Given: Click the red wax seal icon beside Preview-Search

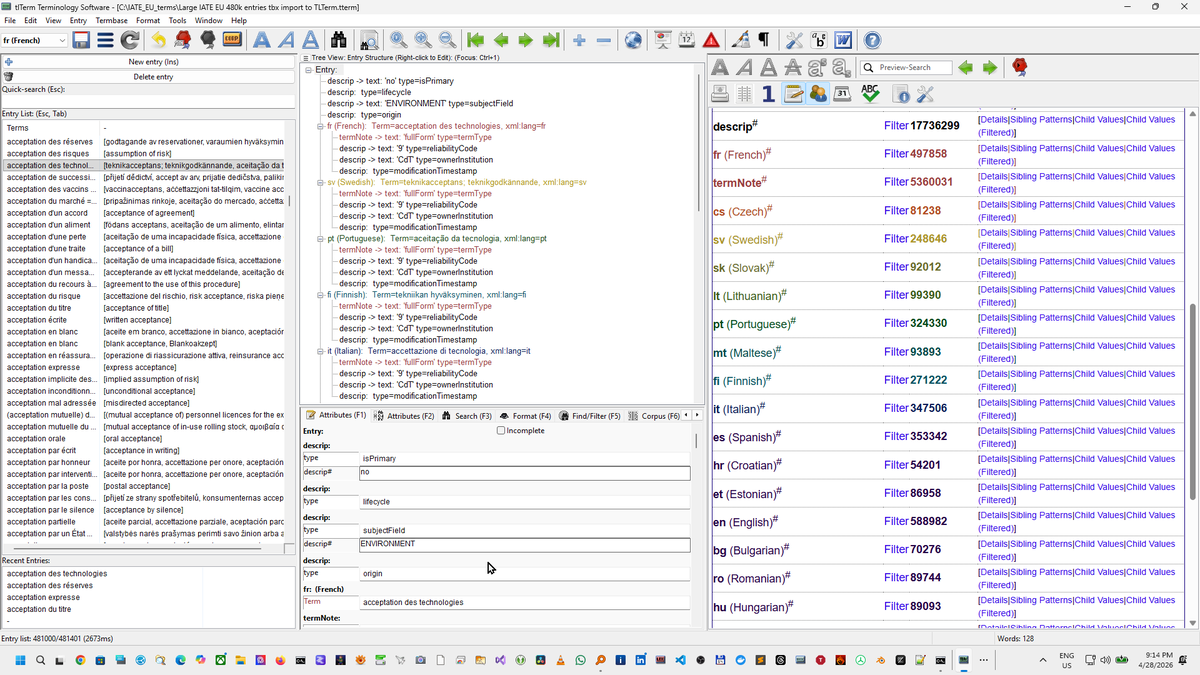Looking at the screenshot, I should coord(1021,67).
